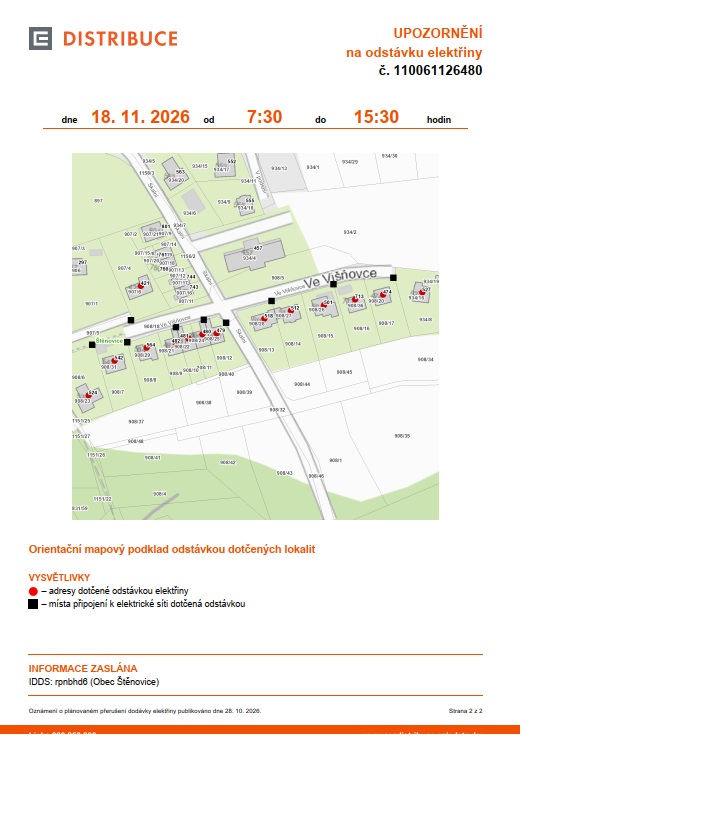Click black connection square left of Štěnovice label
This screenshot has height=829, width=720.
(x=92, y=345)
